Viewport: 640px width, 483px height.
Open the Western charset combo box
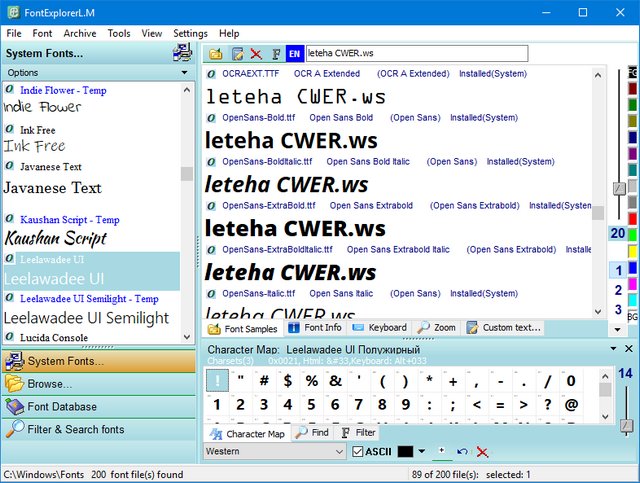point(275,452)
